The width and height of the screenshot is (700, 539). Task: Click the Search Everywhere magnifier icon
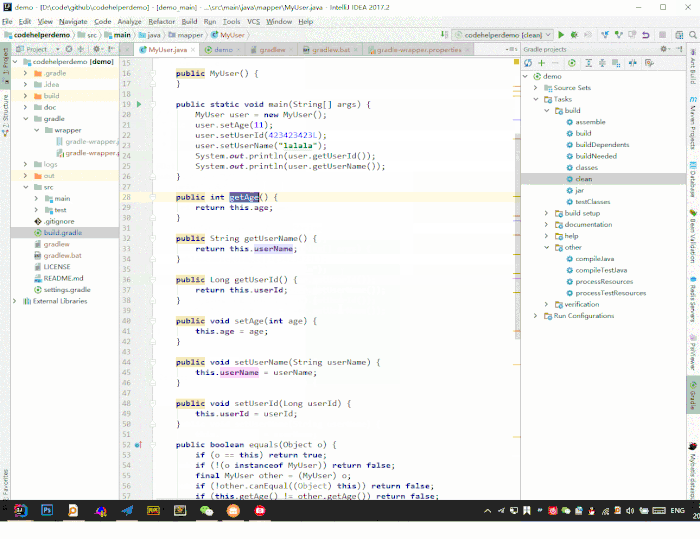[692, 35]
